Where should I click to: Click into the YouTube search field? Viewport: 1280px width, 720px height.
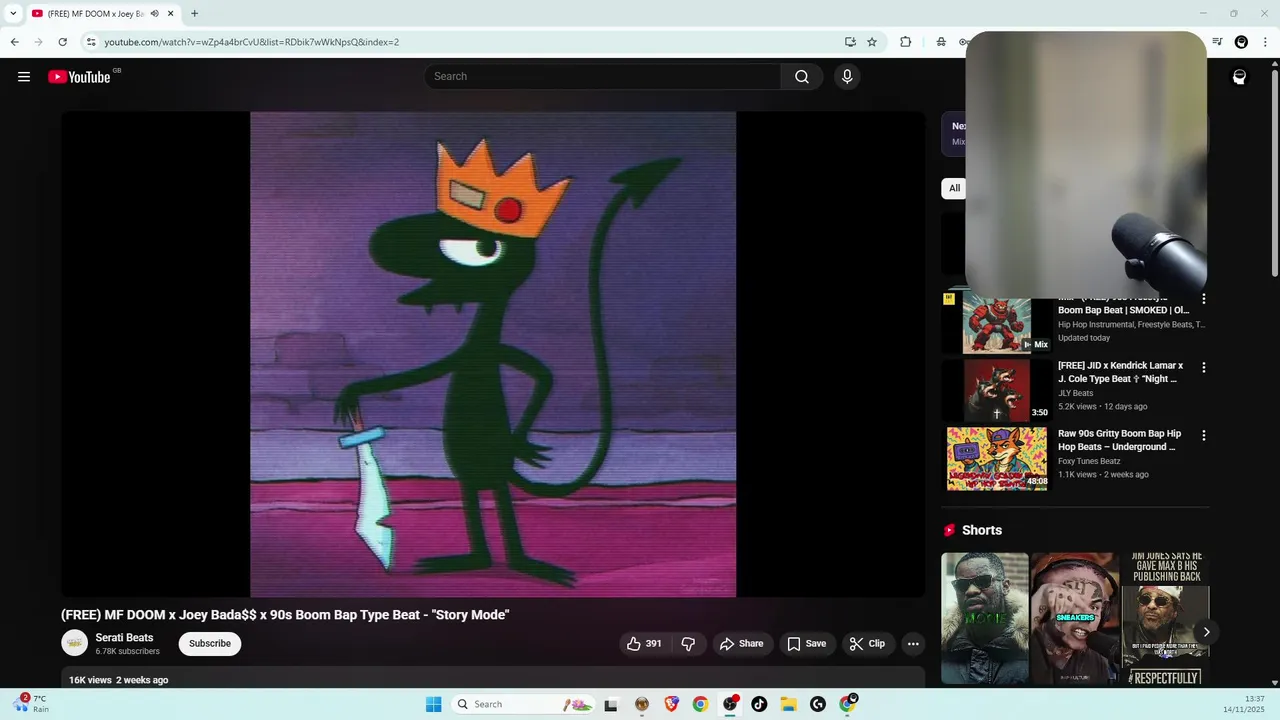coord(602,77)
